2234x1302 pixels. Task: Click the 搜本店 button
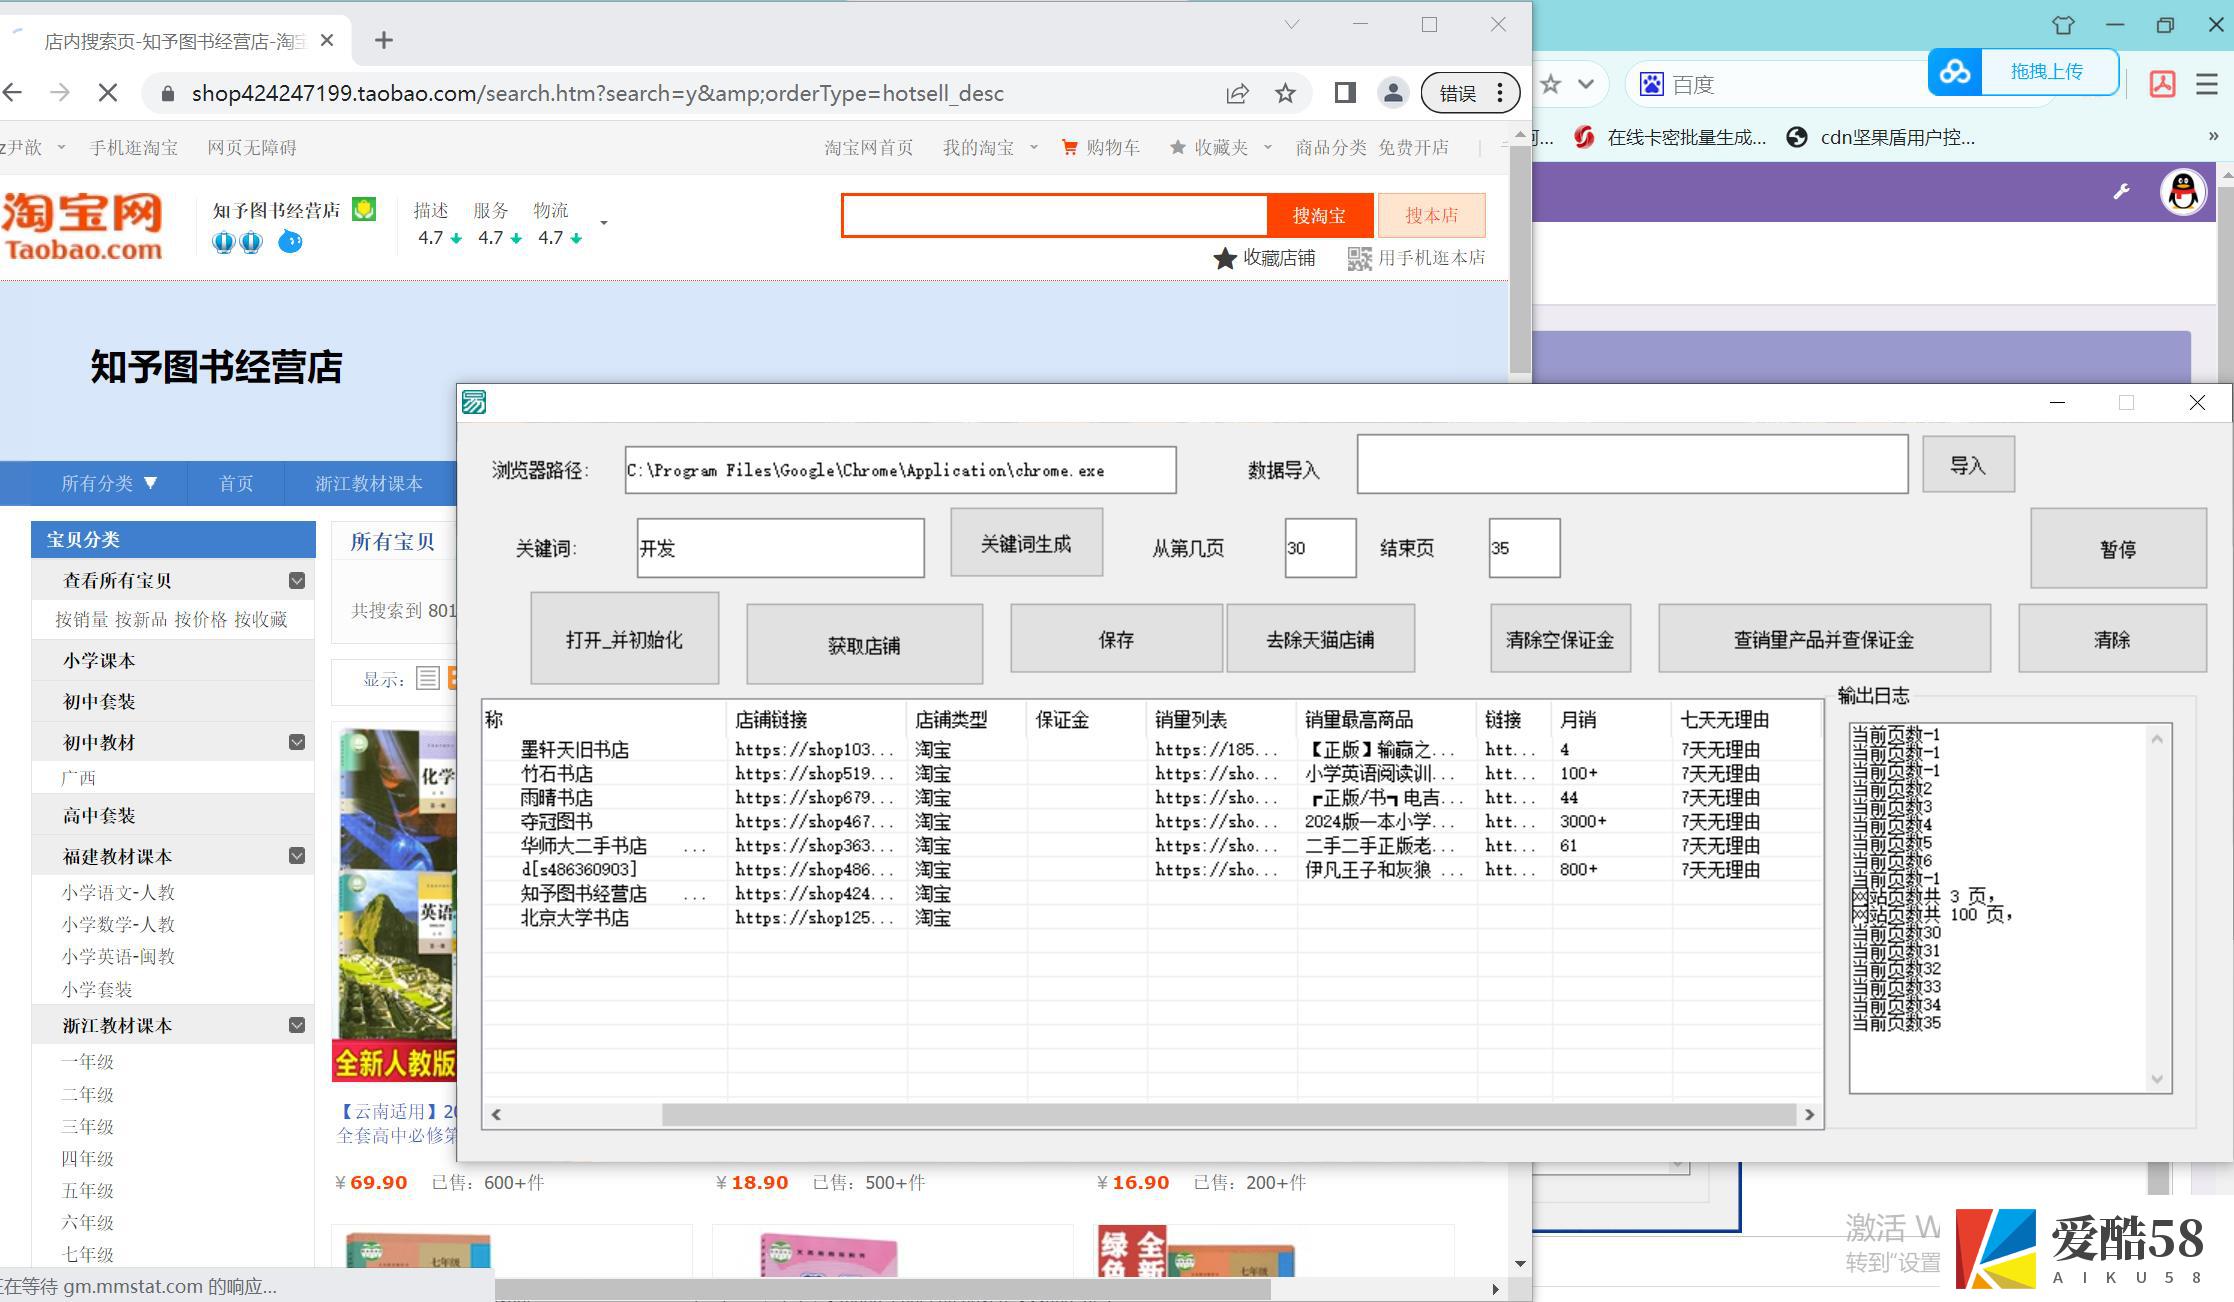pyautogui.click(x=1432, y=215)
